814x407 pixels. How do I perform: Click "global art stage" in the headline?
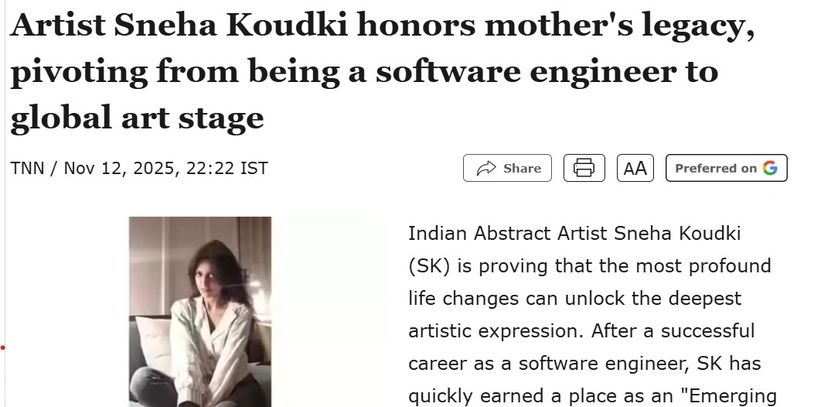137,118
